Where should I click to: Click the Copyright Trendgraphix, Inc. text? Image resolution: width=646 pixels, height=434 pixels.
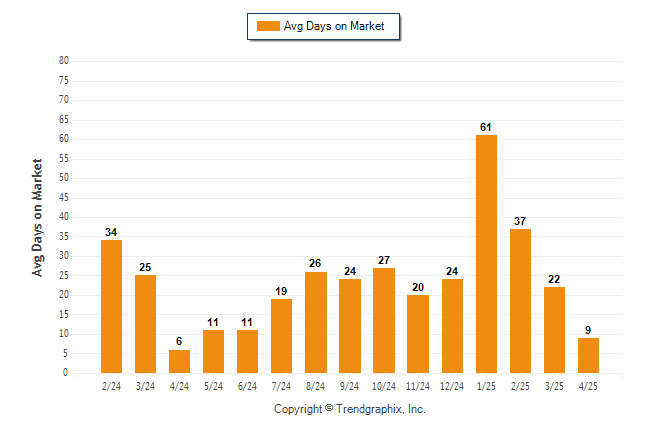[x=350, y=409]
